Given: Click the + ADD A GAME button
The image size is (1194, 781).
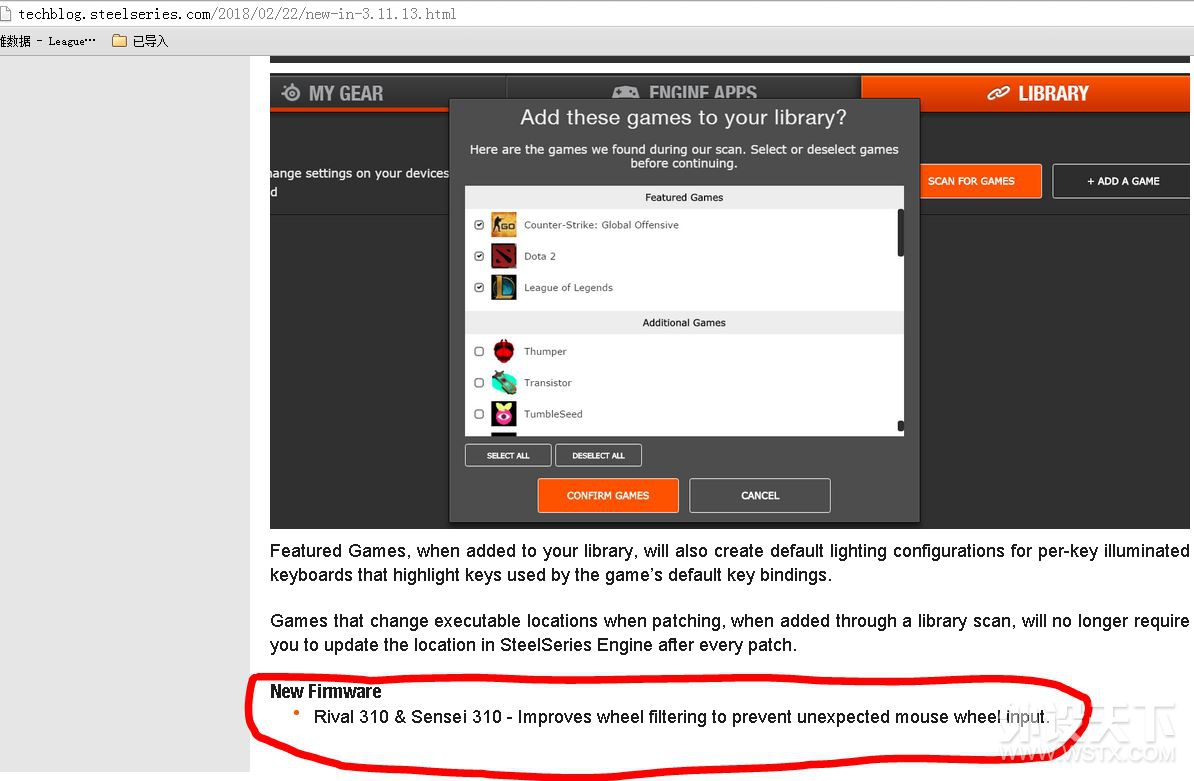Looking at the screenshot, I should (x=1121, y=181).
